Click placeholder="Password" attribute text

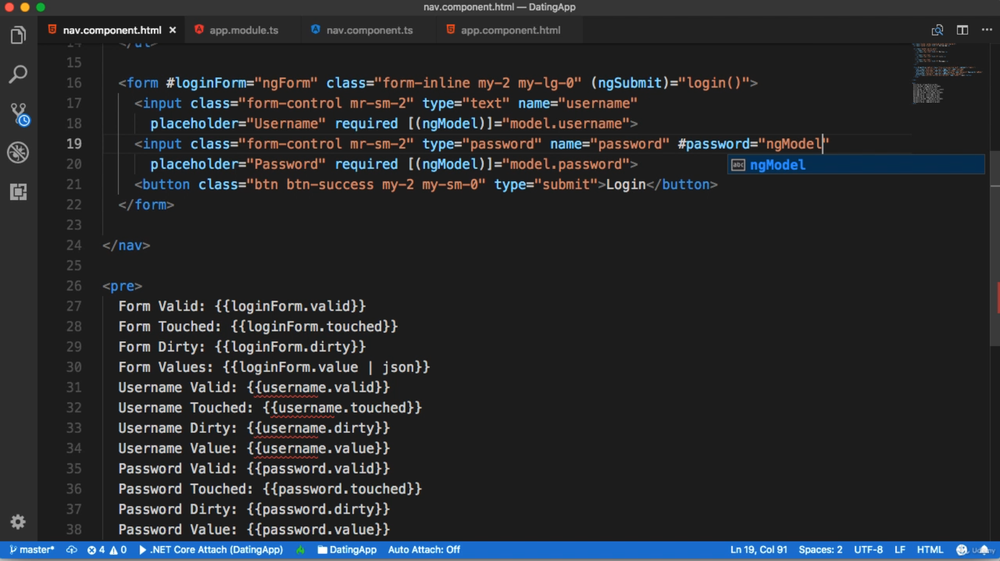238,164
